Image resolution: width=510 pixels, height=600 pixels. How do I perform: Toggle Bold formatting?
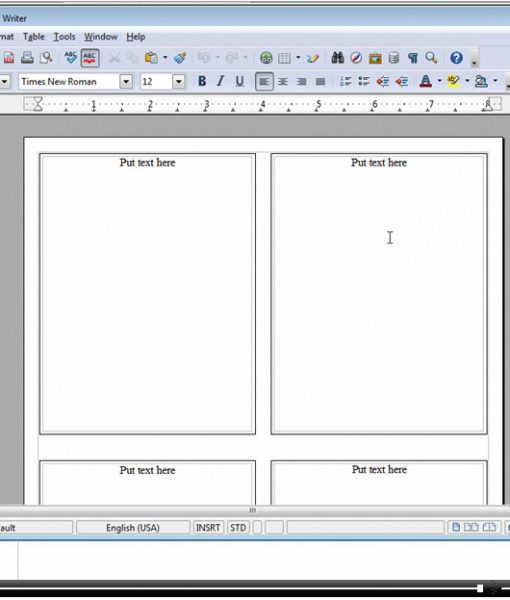pyautogui.click(x=202, y=81)
